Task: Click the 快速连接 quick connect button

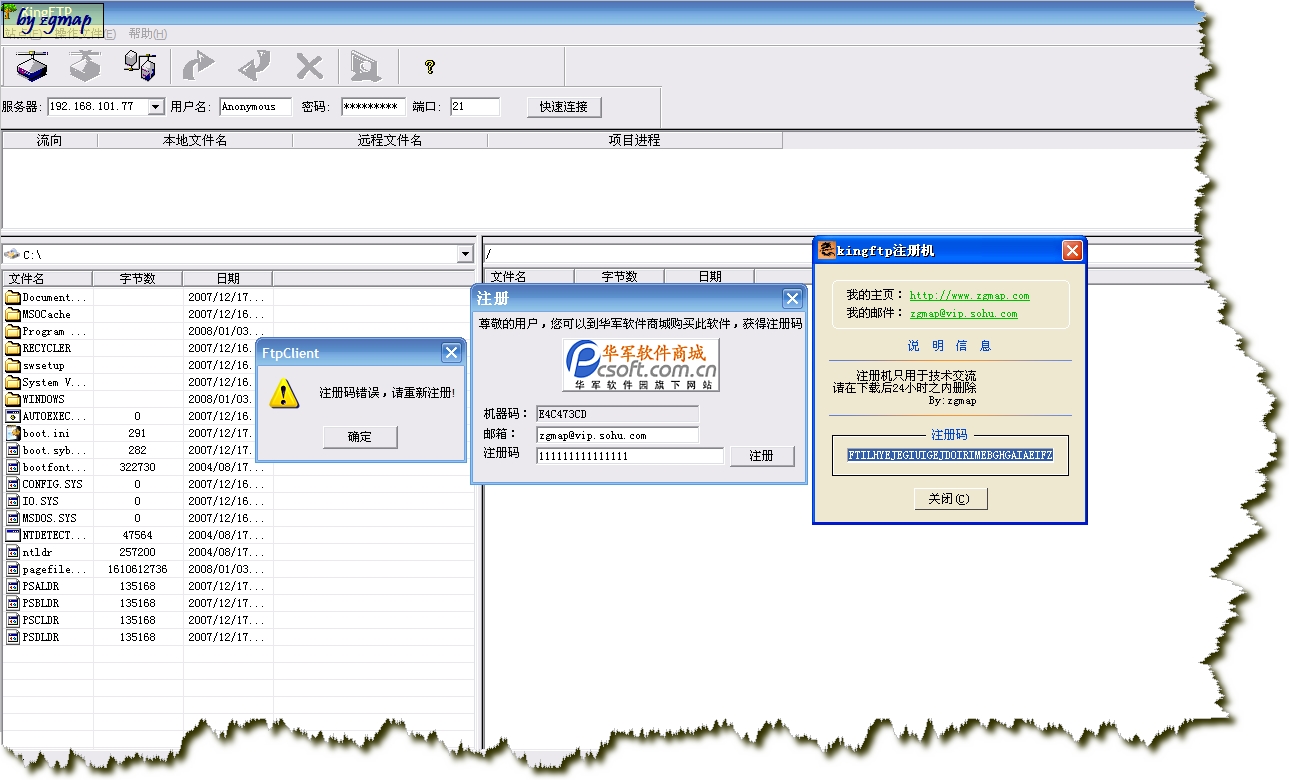Action: click(x=564, y=107)
